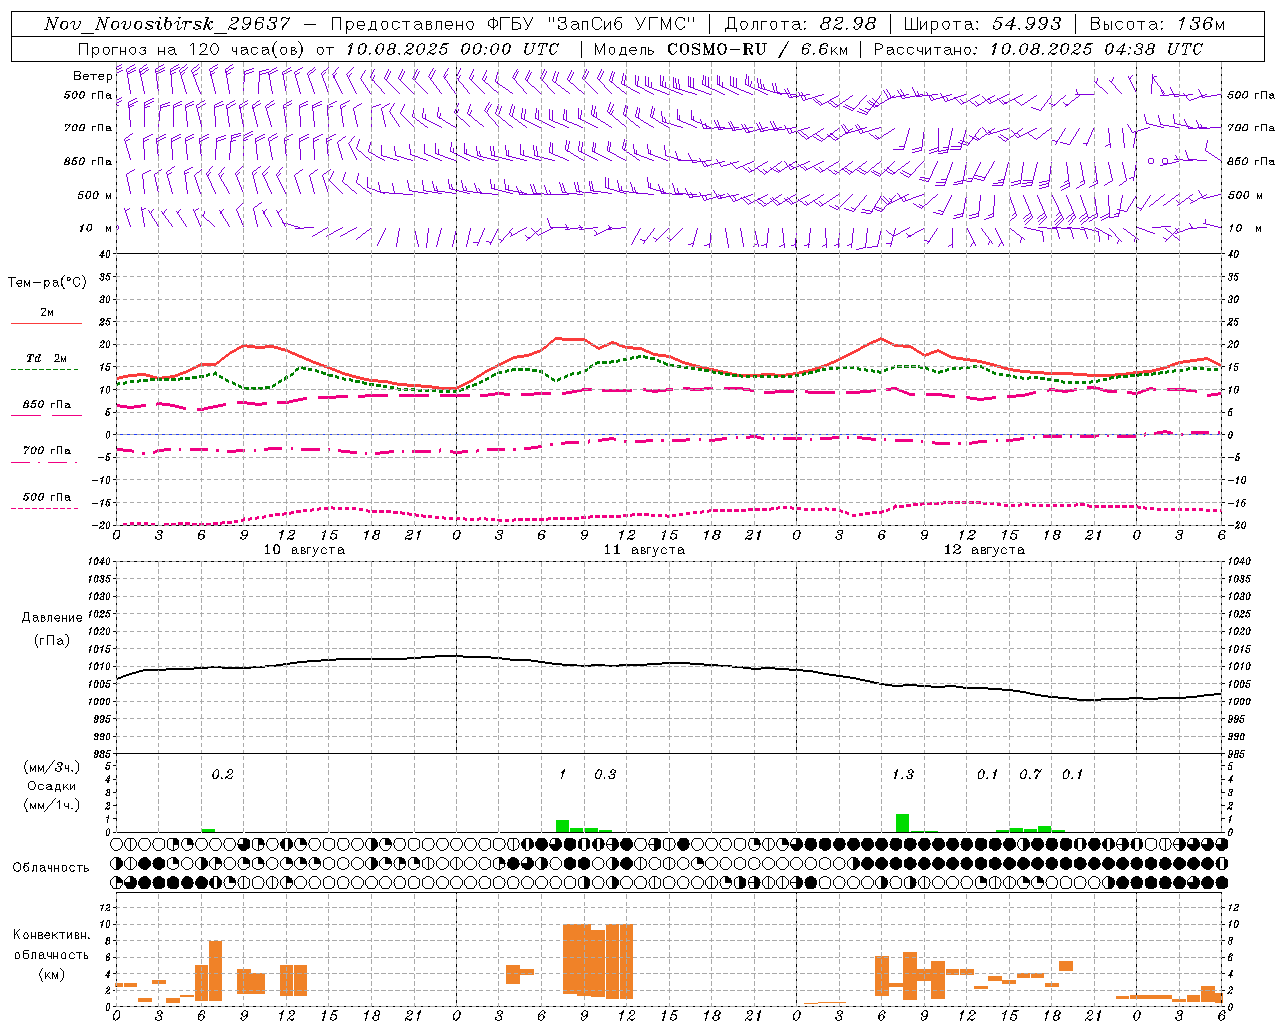Click the 10 августа date label
1280x1024 pixels.
pos(304,550)
